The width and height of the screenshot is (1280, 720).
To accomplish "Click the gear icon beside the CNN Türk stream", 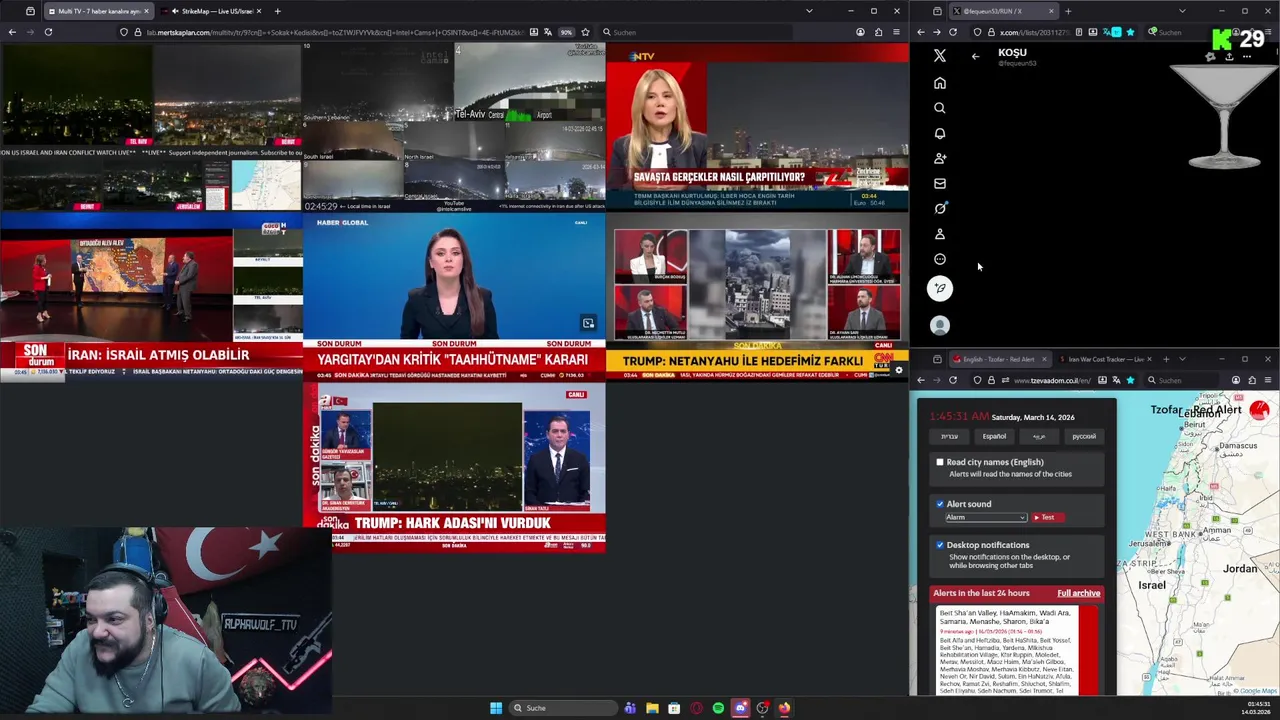I will pos(898,371).
